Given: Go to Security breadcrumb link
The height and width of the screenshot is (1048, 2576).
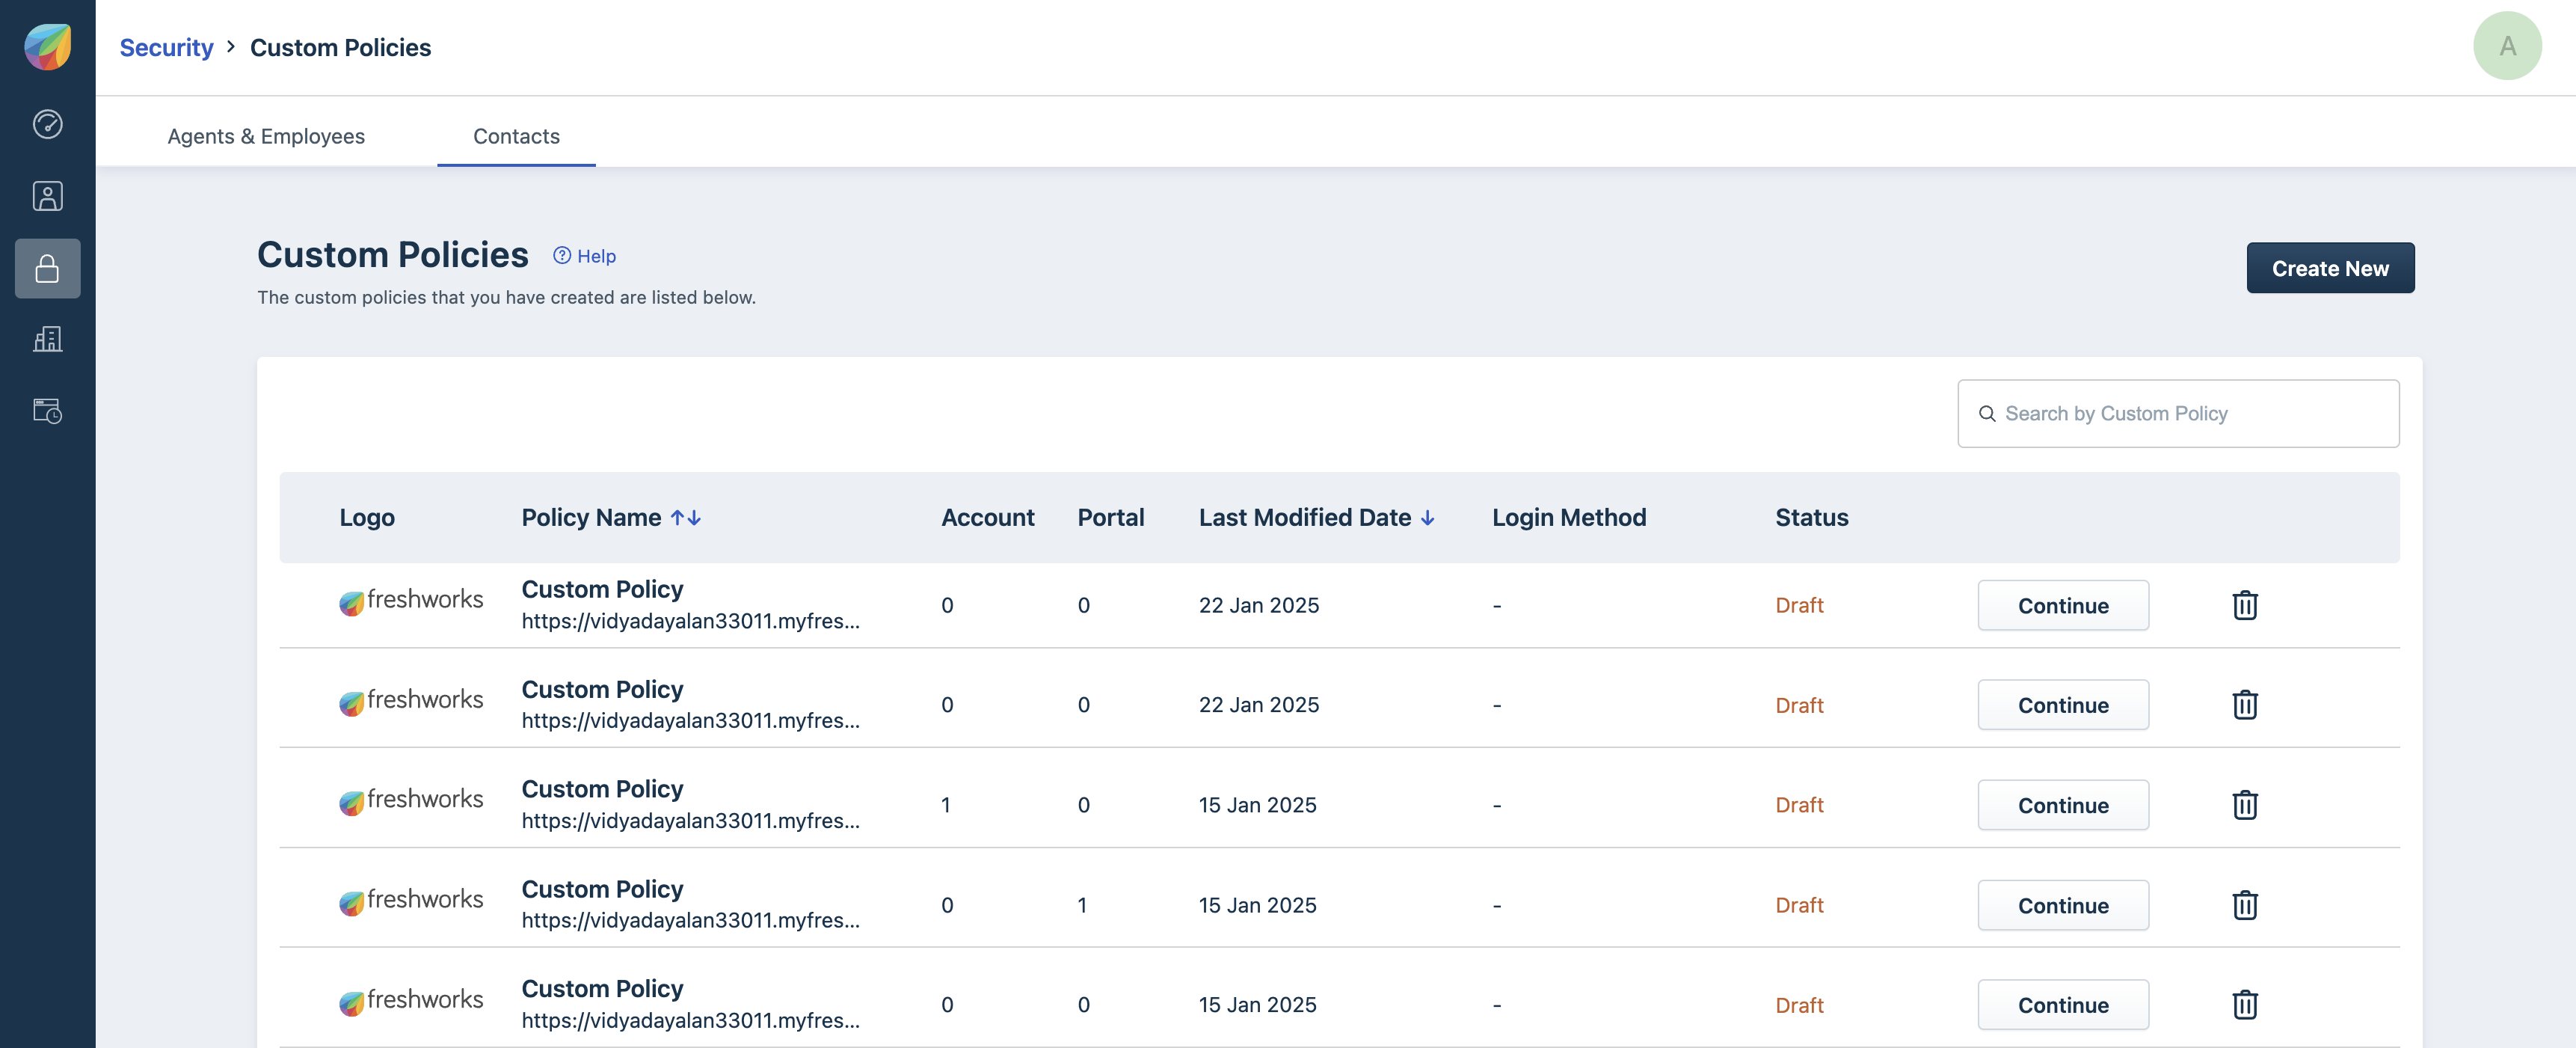Looking at the screenshot, I should tap(166, 47).
